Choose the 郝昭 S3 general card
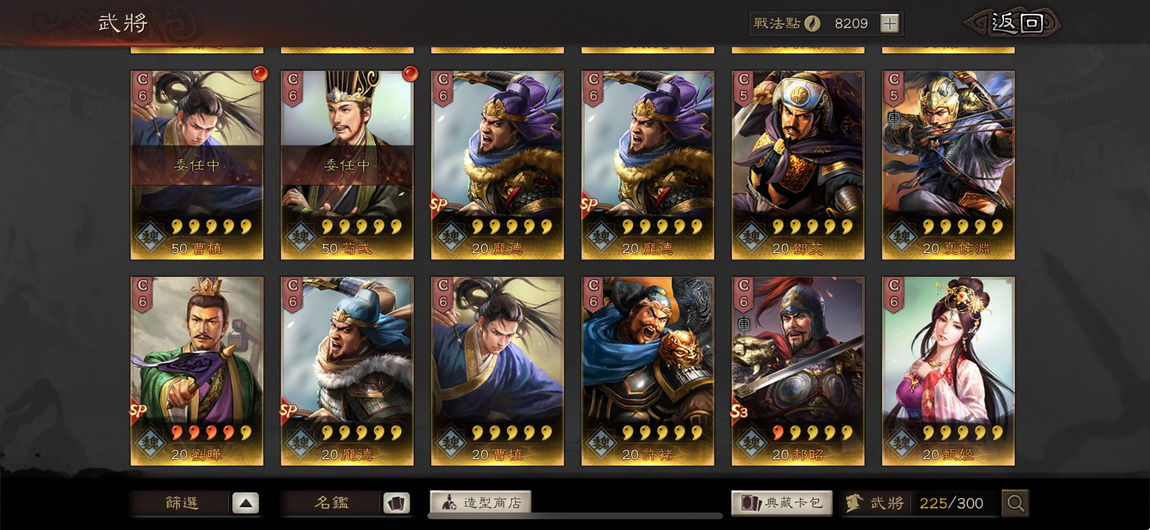Screen dimensions: 1150x530 pyautogui.click(x=798, y=371)
